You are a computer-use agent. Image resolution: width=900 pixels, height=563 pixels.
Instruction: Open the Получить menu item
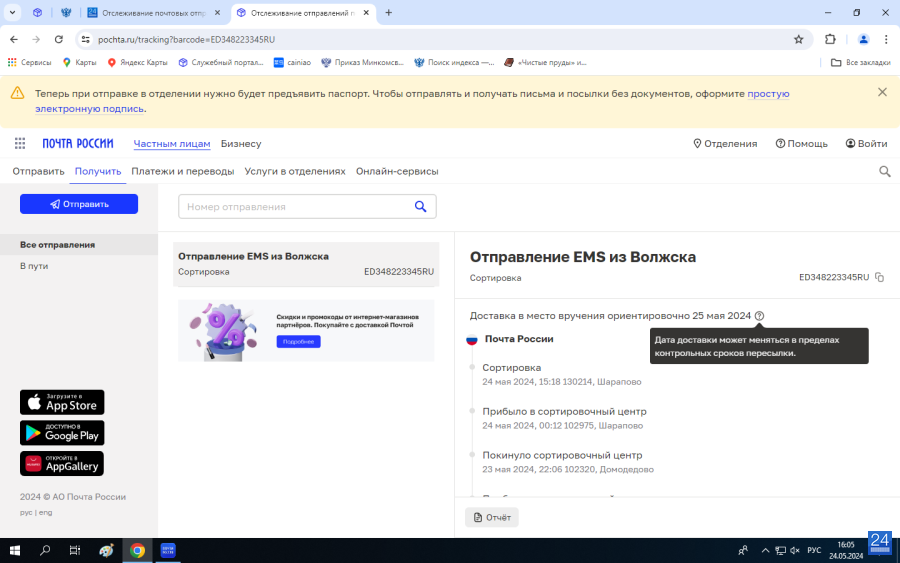[98, 171]
